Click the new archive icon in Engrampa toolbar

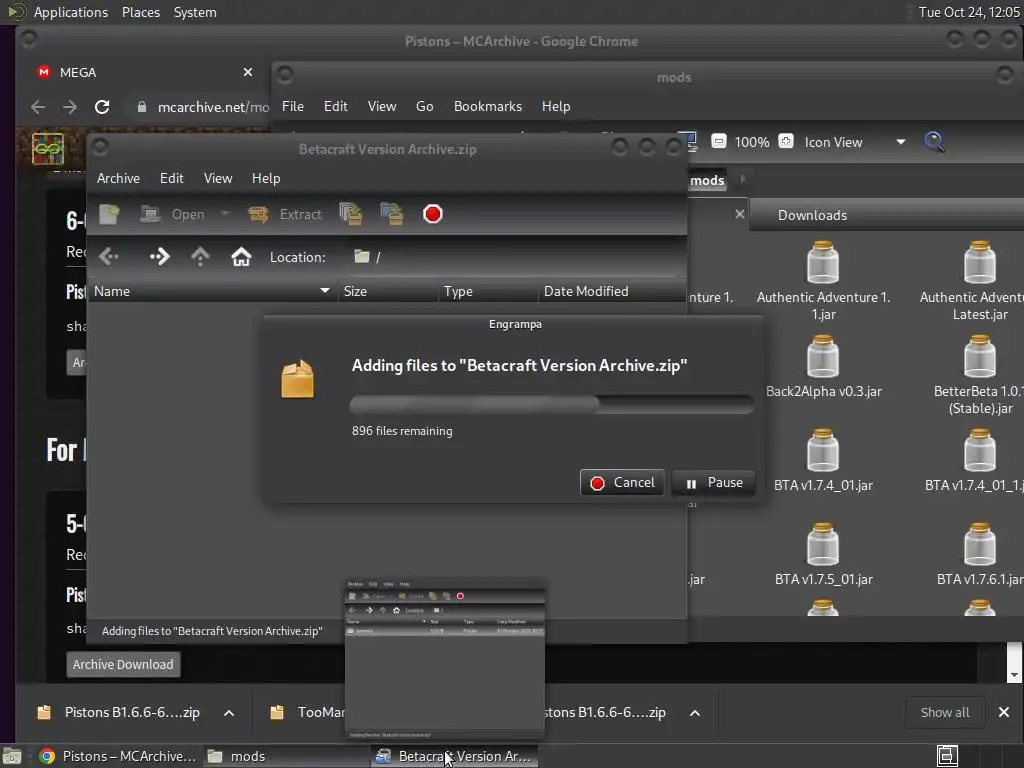[x=109, y=214]
